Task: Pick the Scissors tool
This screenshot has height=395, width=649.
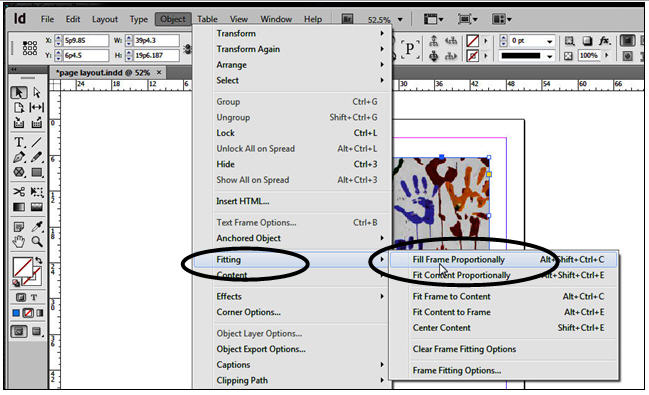Action: (19, 192)
